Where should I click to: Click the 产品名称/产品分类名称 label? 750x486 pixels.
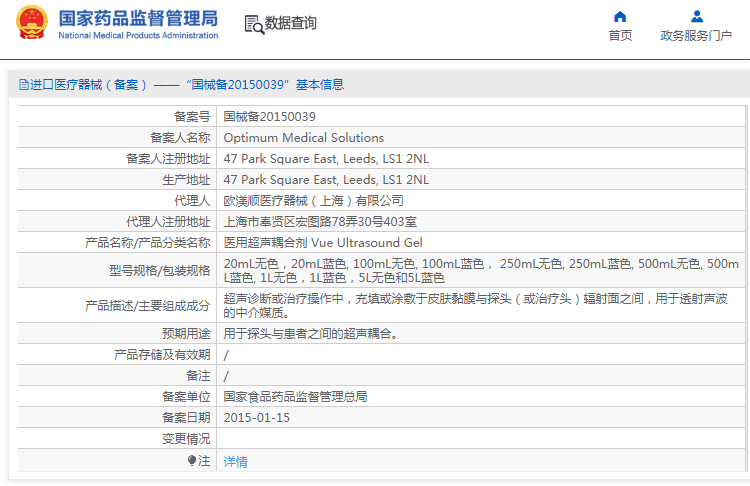click(x=147, y=243)
